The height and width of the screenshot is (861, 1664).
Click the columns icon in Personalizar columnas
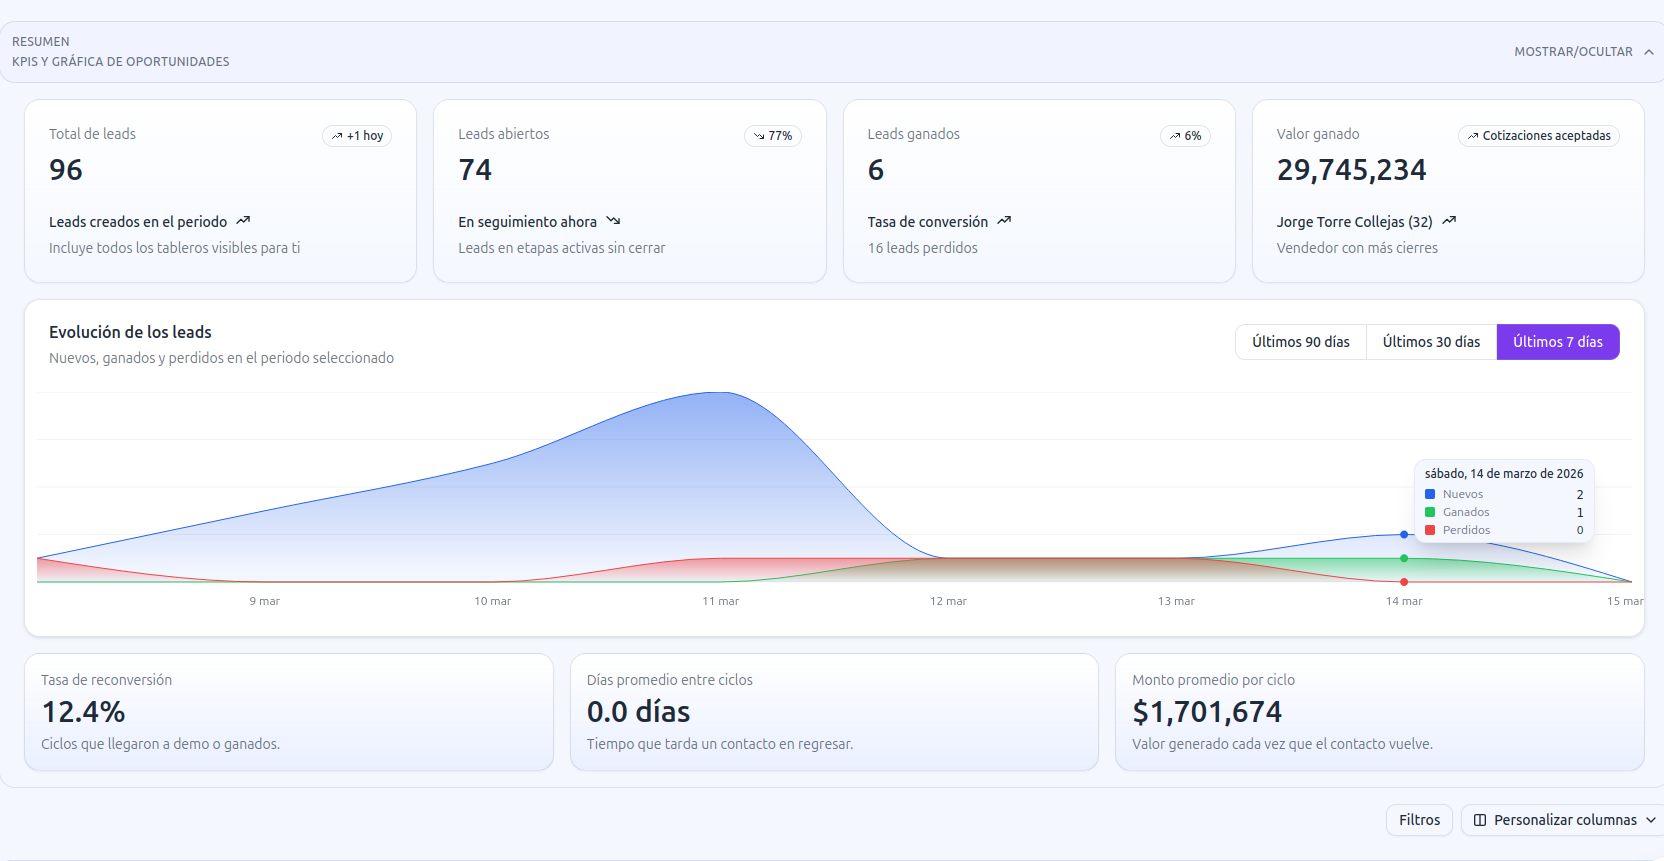pos(1480,820)
